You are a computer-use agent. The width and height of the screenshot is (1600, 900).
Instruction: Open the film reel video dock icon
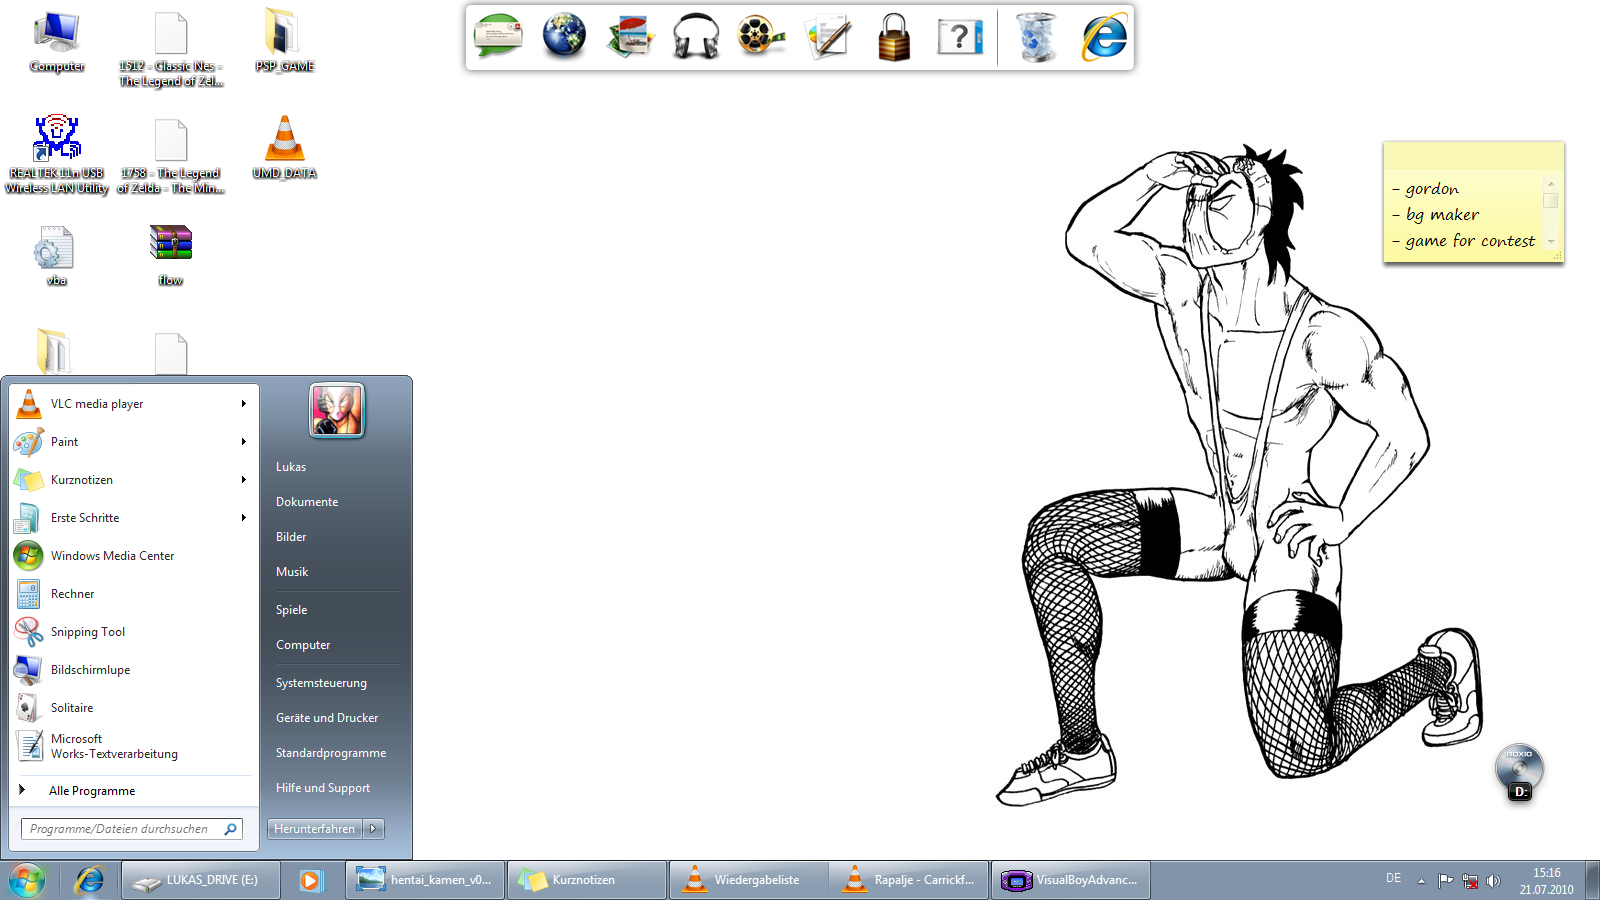point(761,36)
